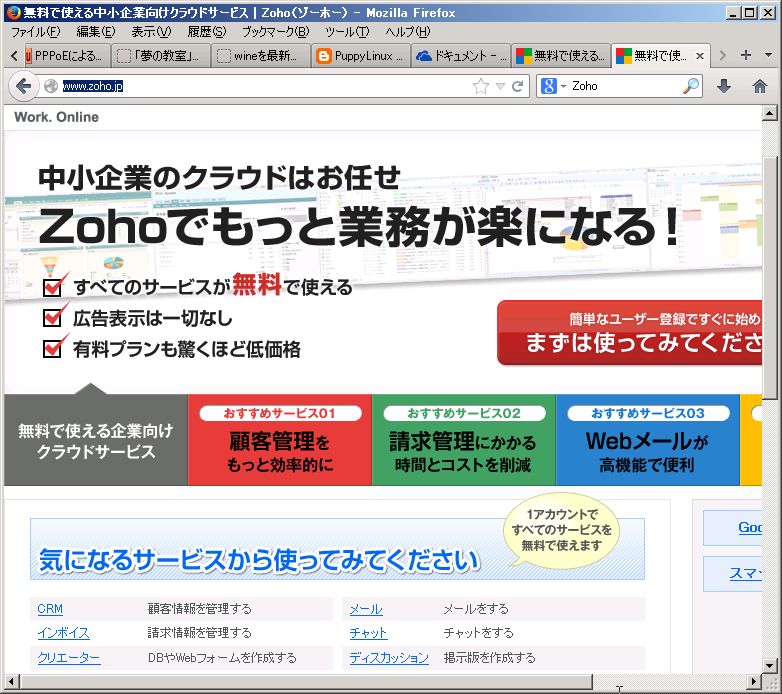Image resolution: width=782 pixels, height=694 pixels.
Task: Open the ファイル menu
Action: (x=35, y=32)
